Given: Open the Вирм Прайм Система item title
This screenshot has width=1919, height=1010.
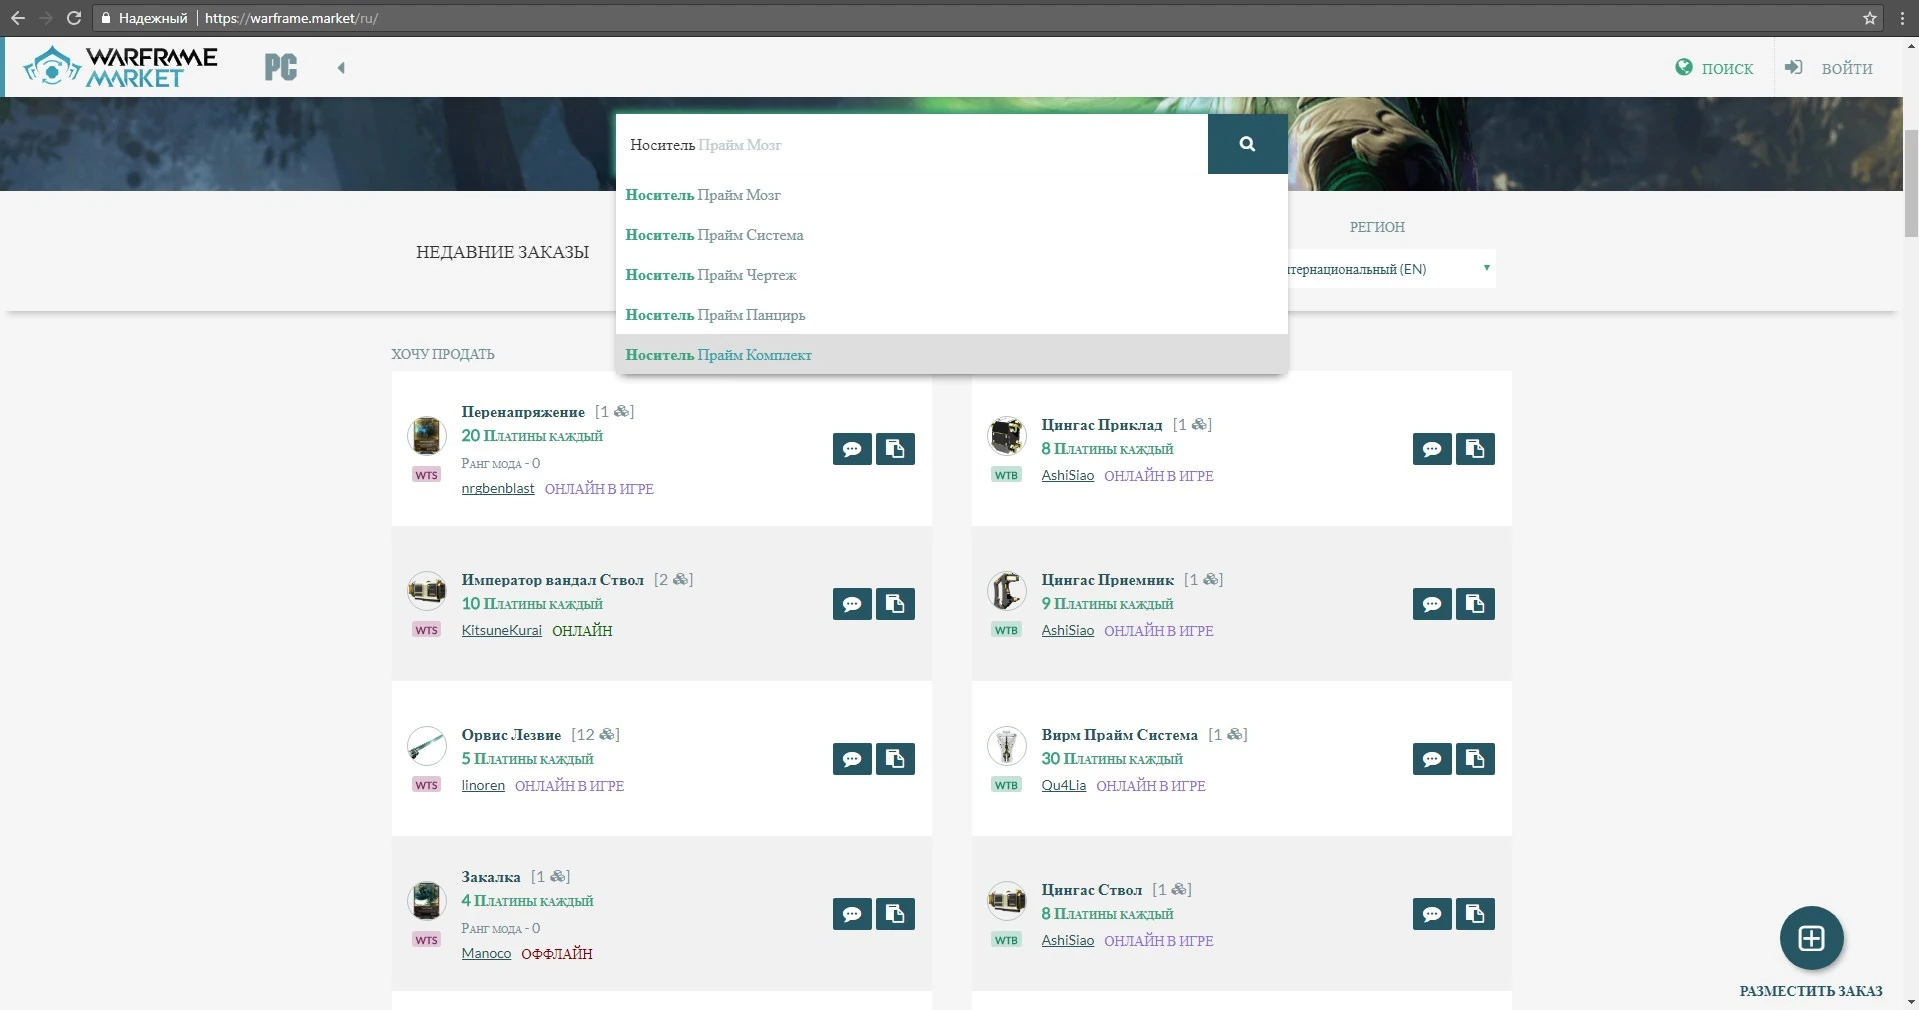Looking at the screenshot, I should coord(1119,735).
